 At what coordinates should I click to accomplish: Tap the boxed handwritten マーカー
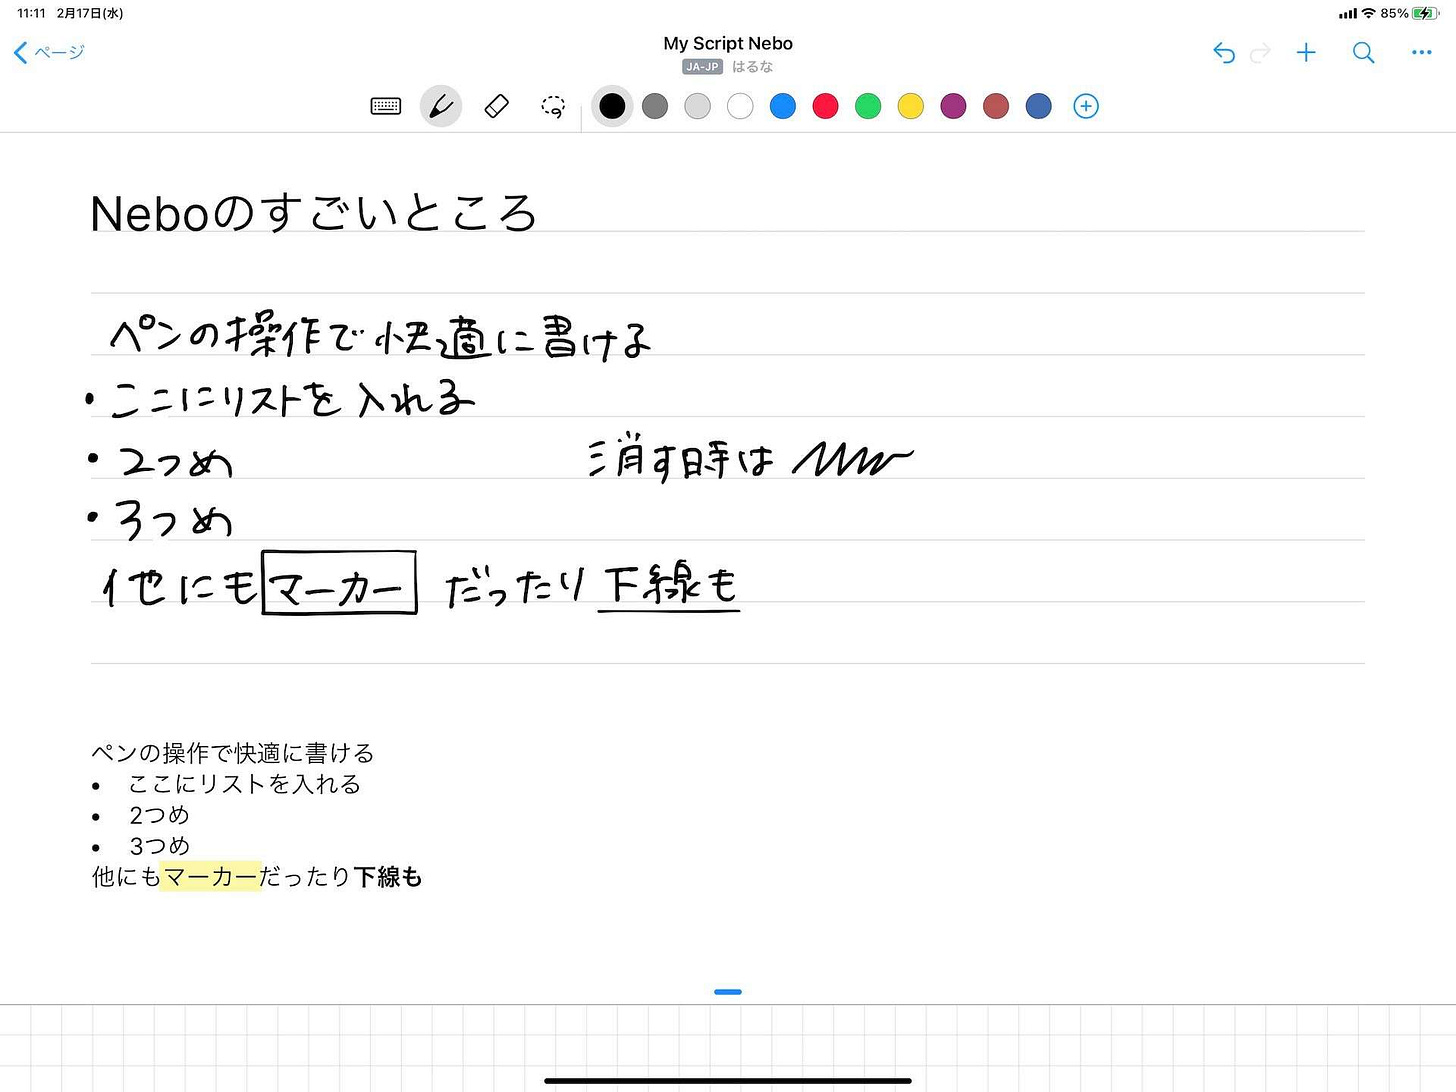pos(339,582)
